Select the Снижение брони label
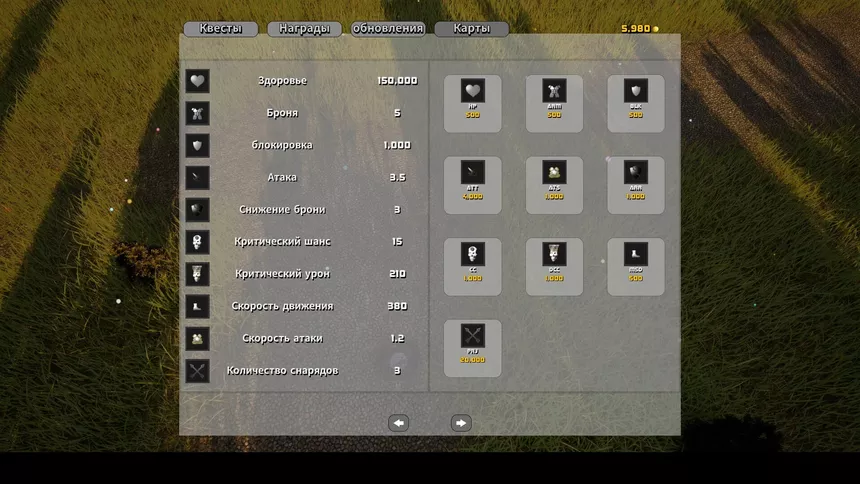Viewport: 860px width, 484px height. pyautogui.click(x=282, y=210)
